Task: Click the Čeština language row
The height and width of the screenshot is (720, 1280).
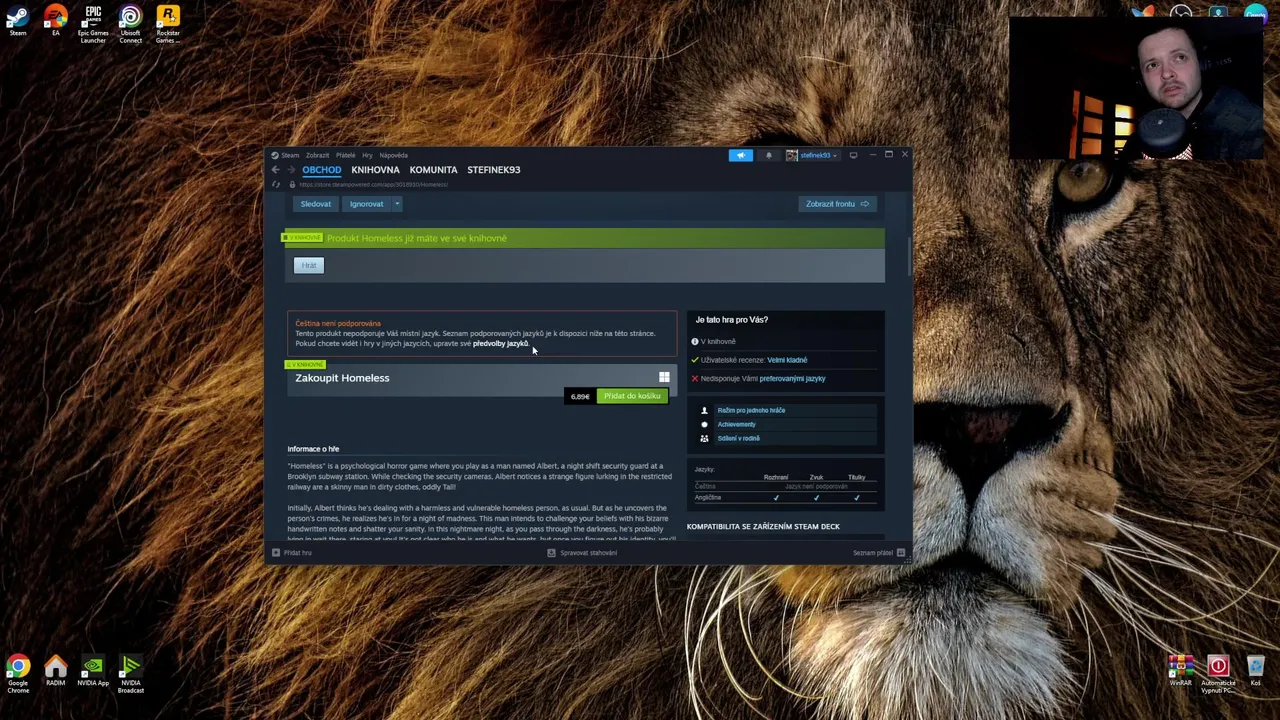Action: pyautogui.click(x=785, y=487)
